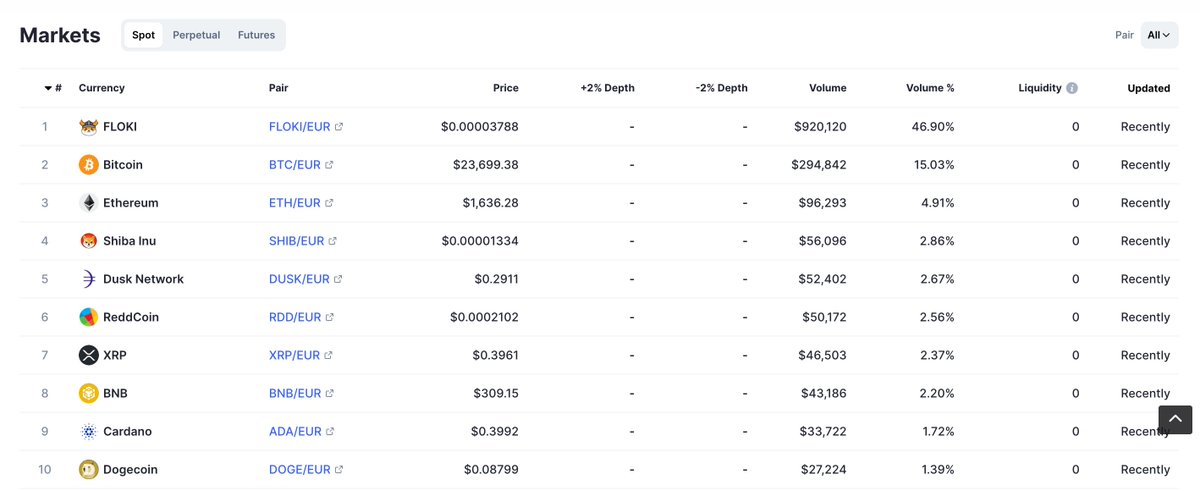Sort table by Volume % column header
The width and height of the screenshot is (1200, 491).
[x=930, y=88]
